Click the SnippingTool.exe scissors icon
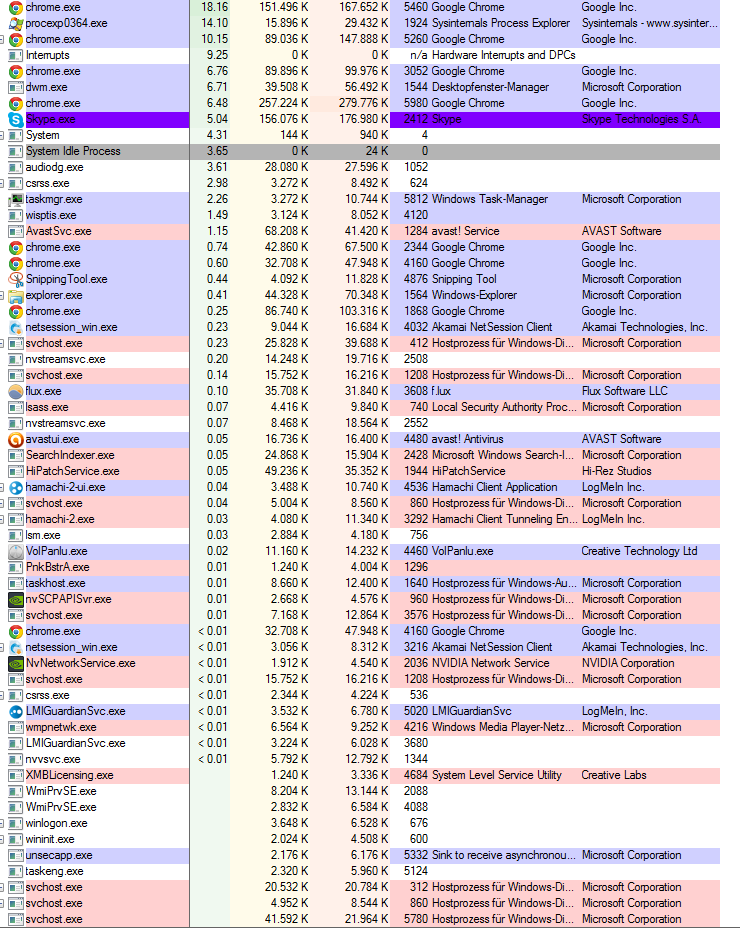The image size is (740, 928). point(16,279)
